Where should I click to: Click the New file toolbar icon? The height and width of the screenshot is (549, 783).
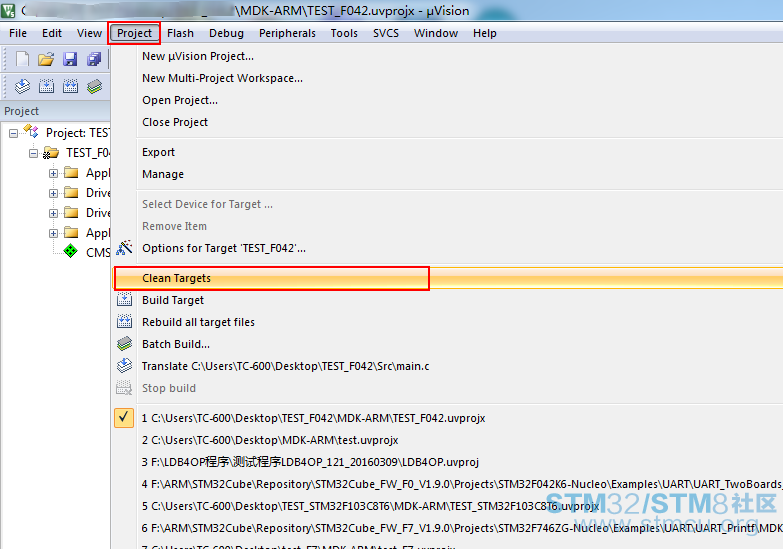(22, 59)
